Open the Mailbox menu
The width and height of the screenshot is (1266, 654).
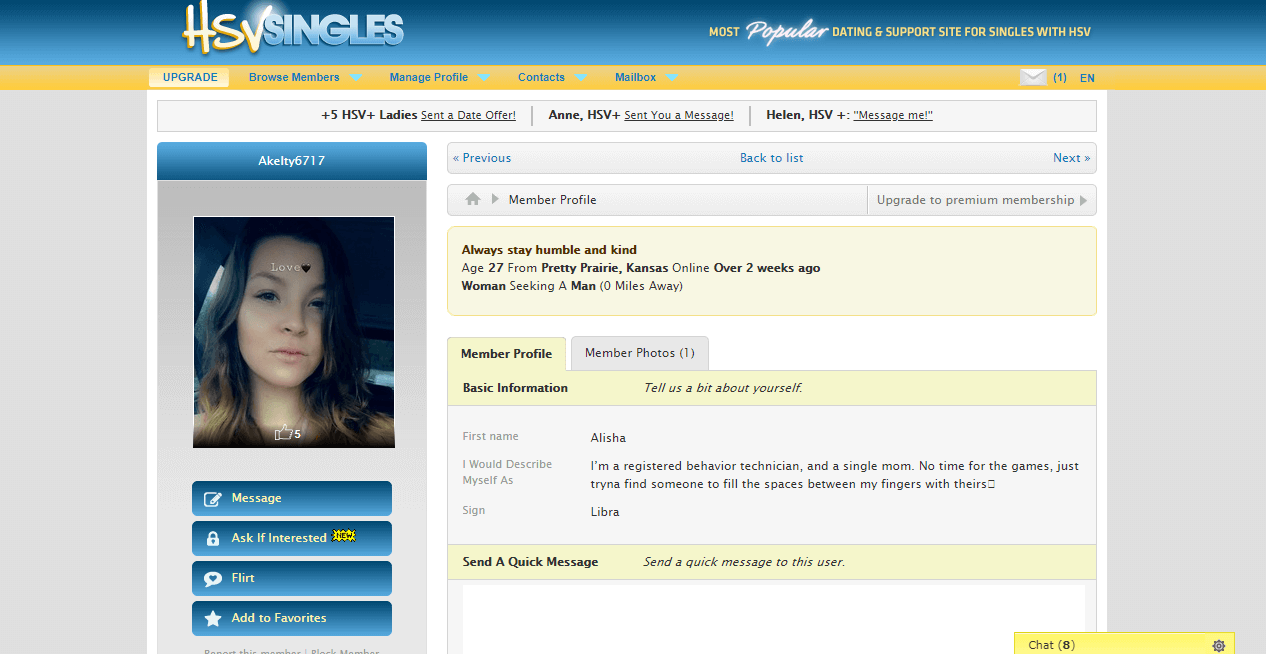tap(635, 77)
